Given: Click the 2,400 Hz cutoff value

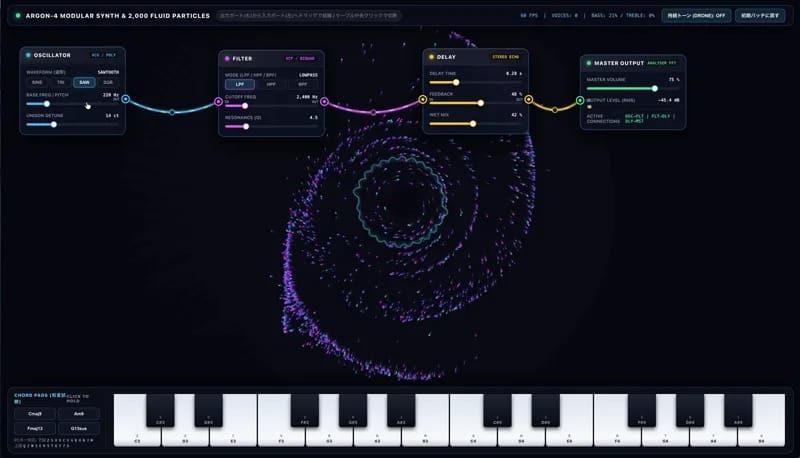Looking at the screenshot, I should [x=307, y=97].
